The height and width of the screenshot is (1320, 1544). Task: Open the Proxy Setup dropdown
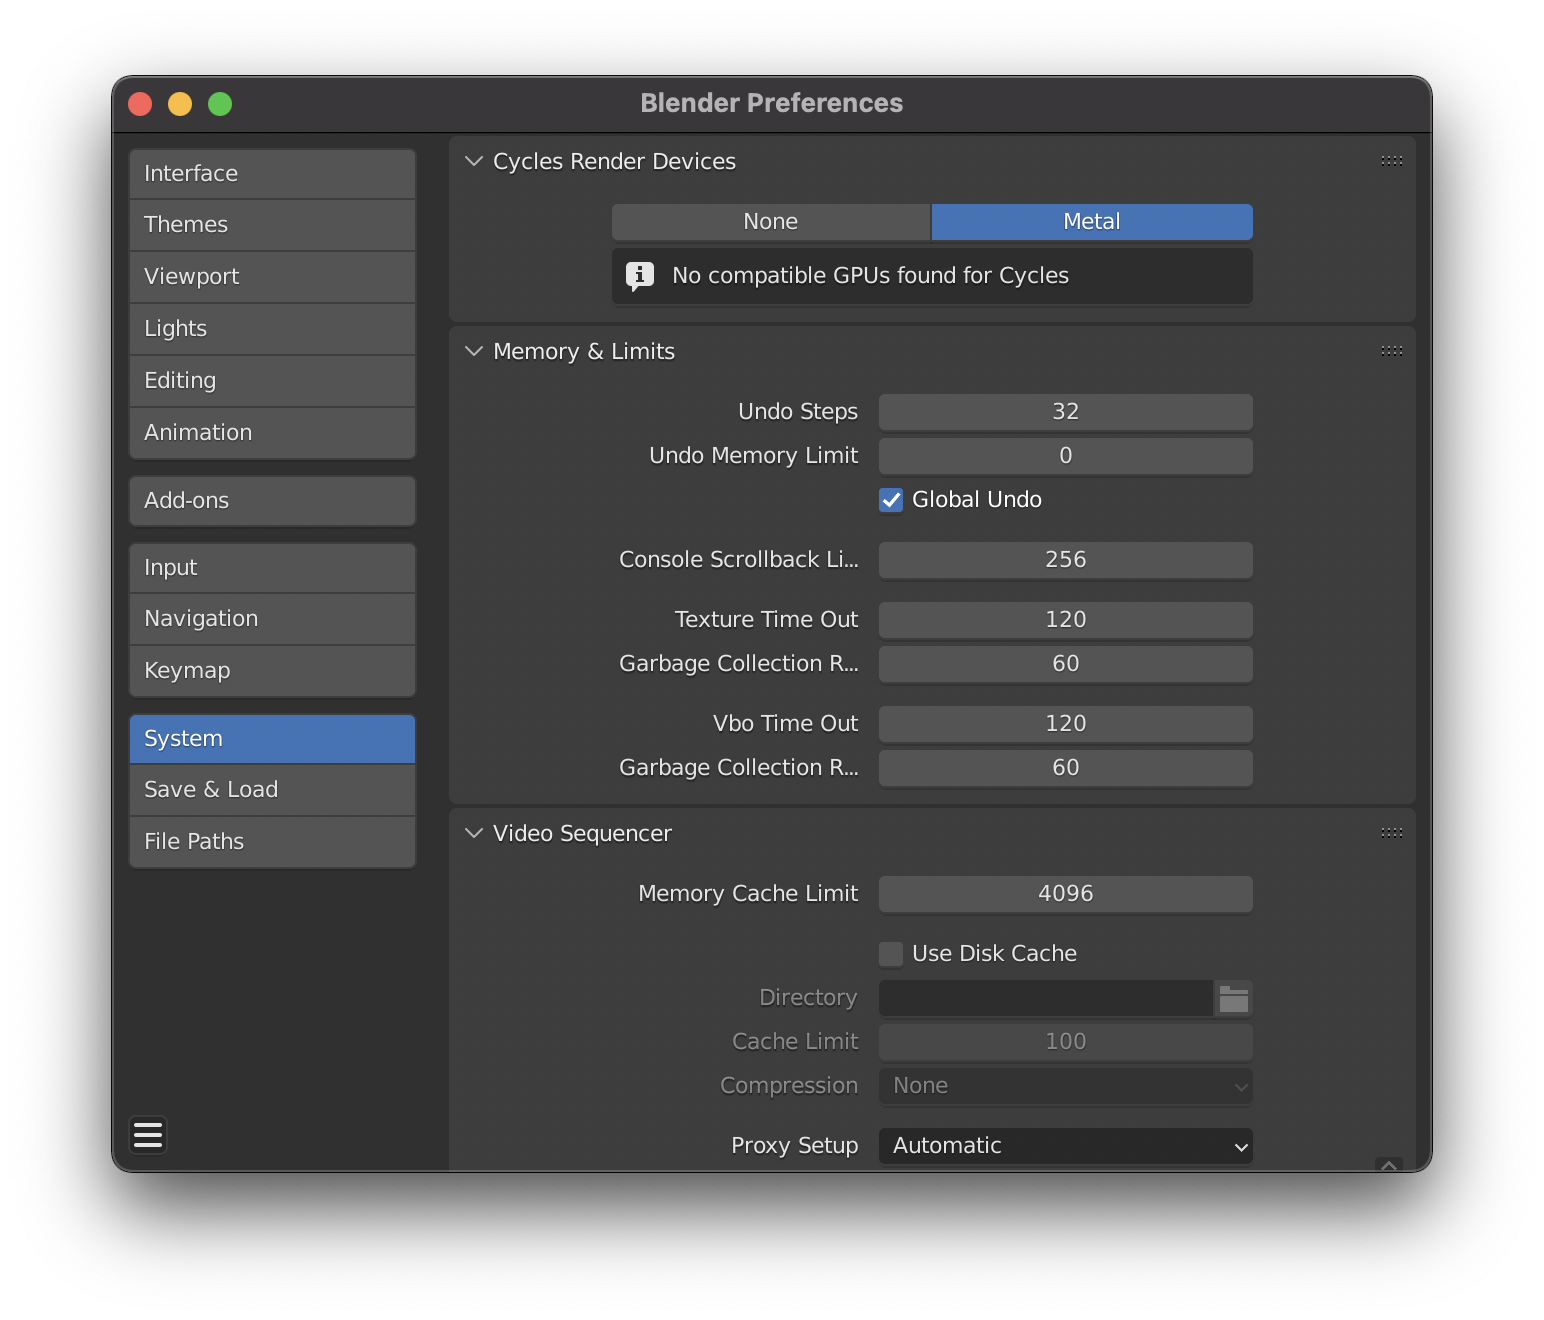(x=1066, y=1146)
